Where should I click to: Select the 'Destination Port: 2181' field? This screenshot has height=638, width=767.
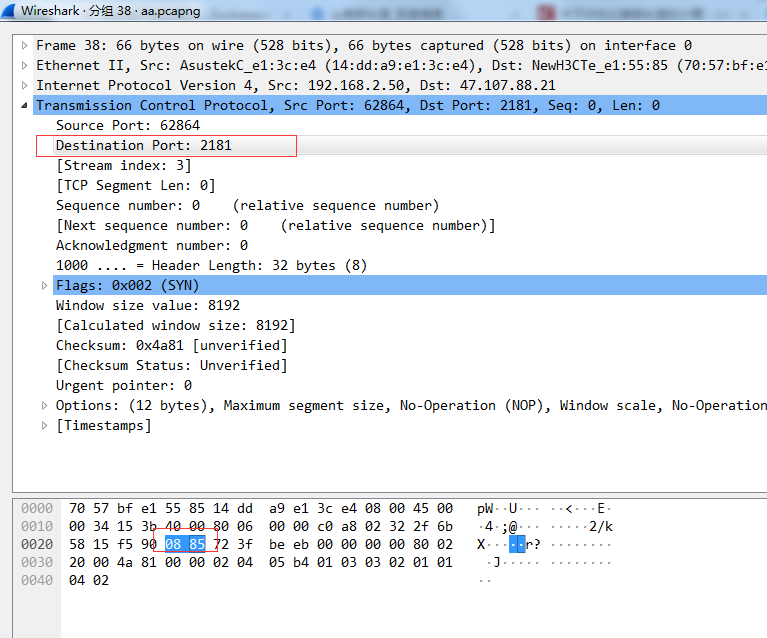click(x=143, y=145)
